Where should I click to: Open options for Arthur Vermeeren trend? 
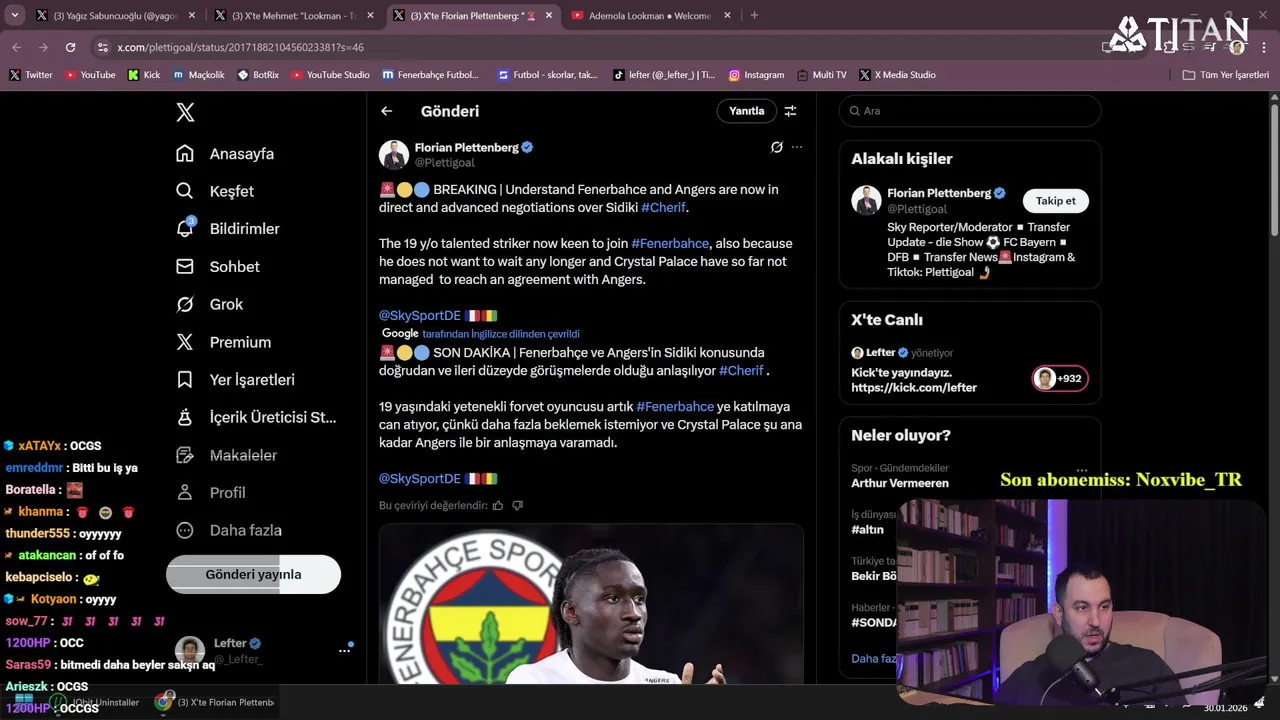pos(1082,469)
